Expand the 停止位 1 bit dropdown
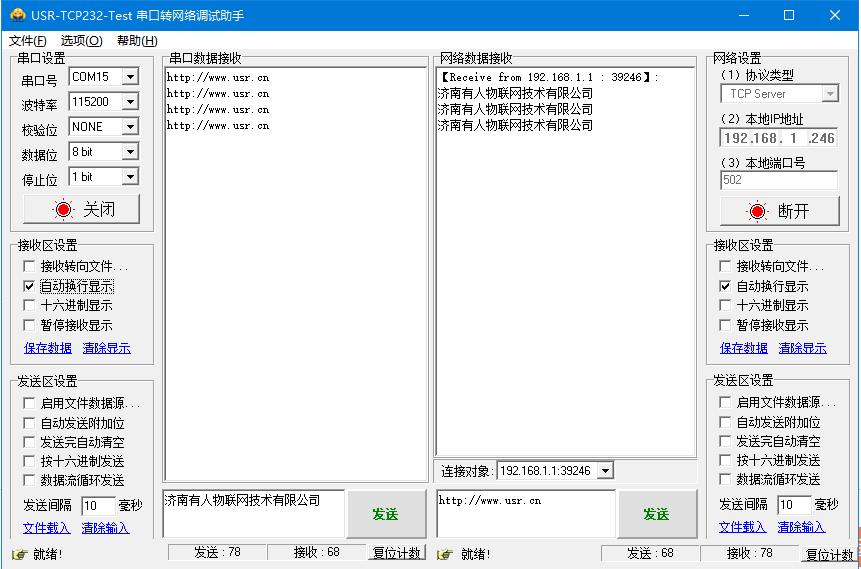 (130, 177)
